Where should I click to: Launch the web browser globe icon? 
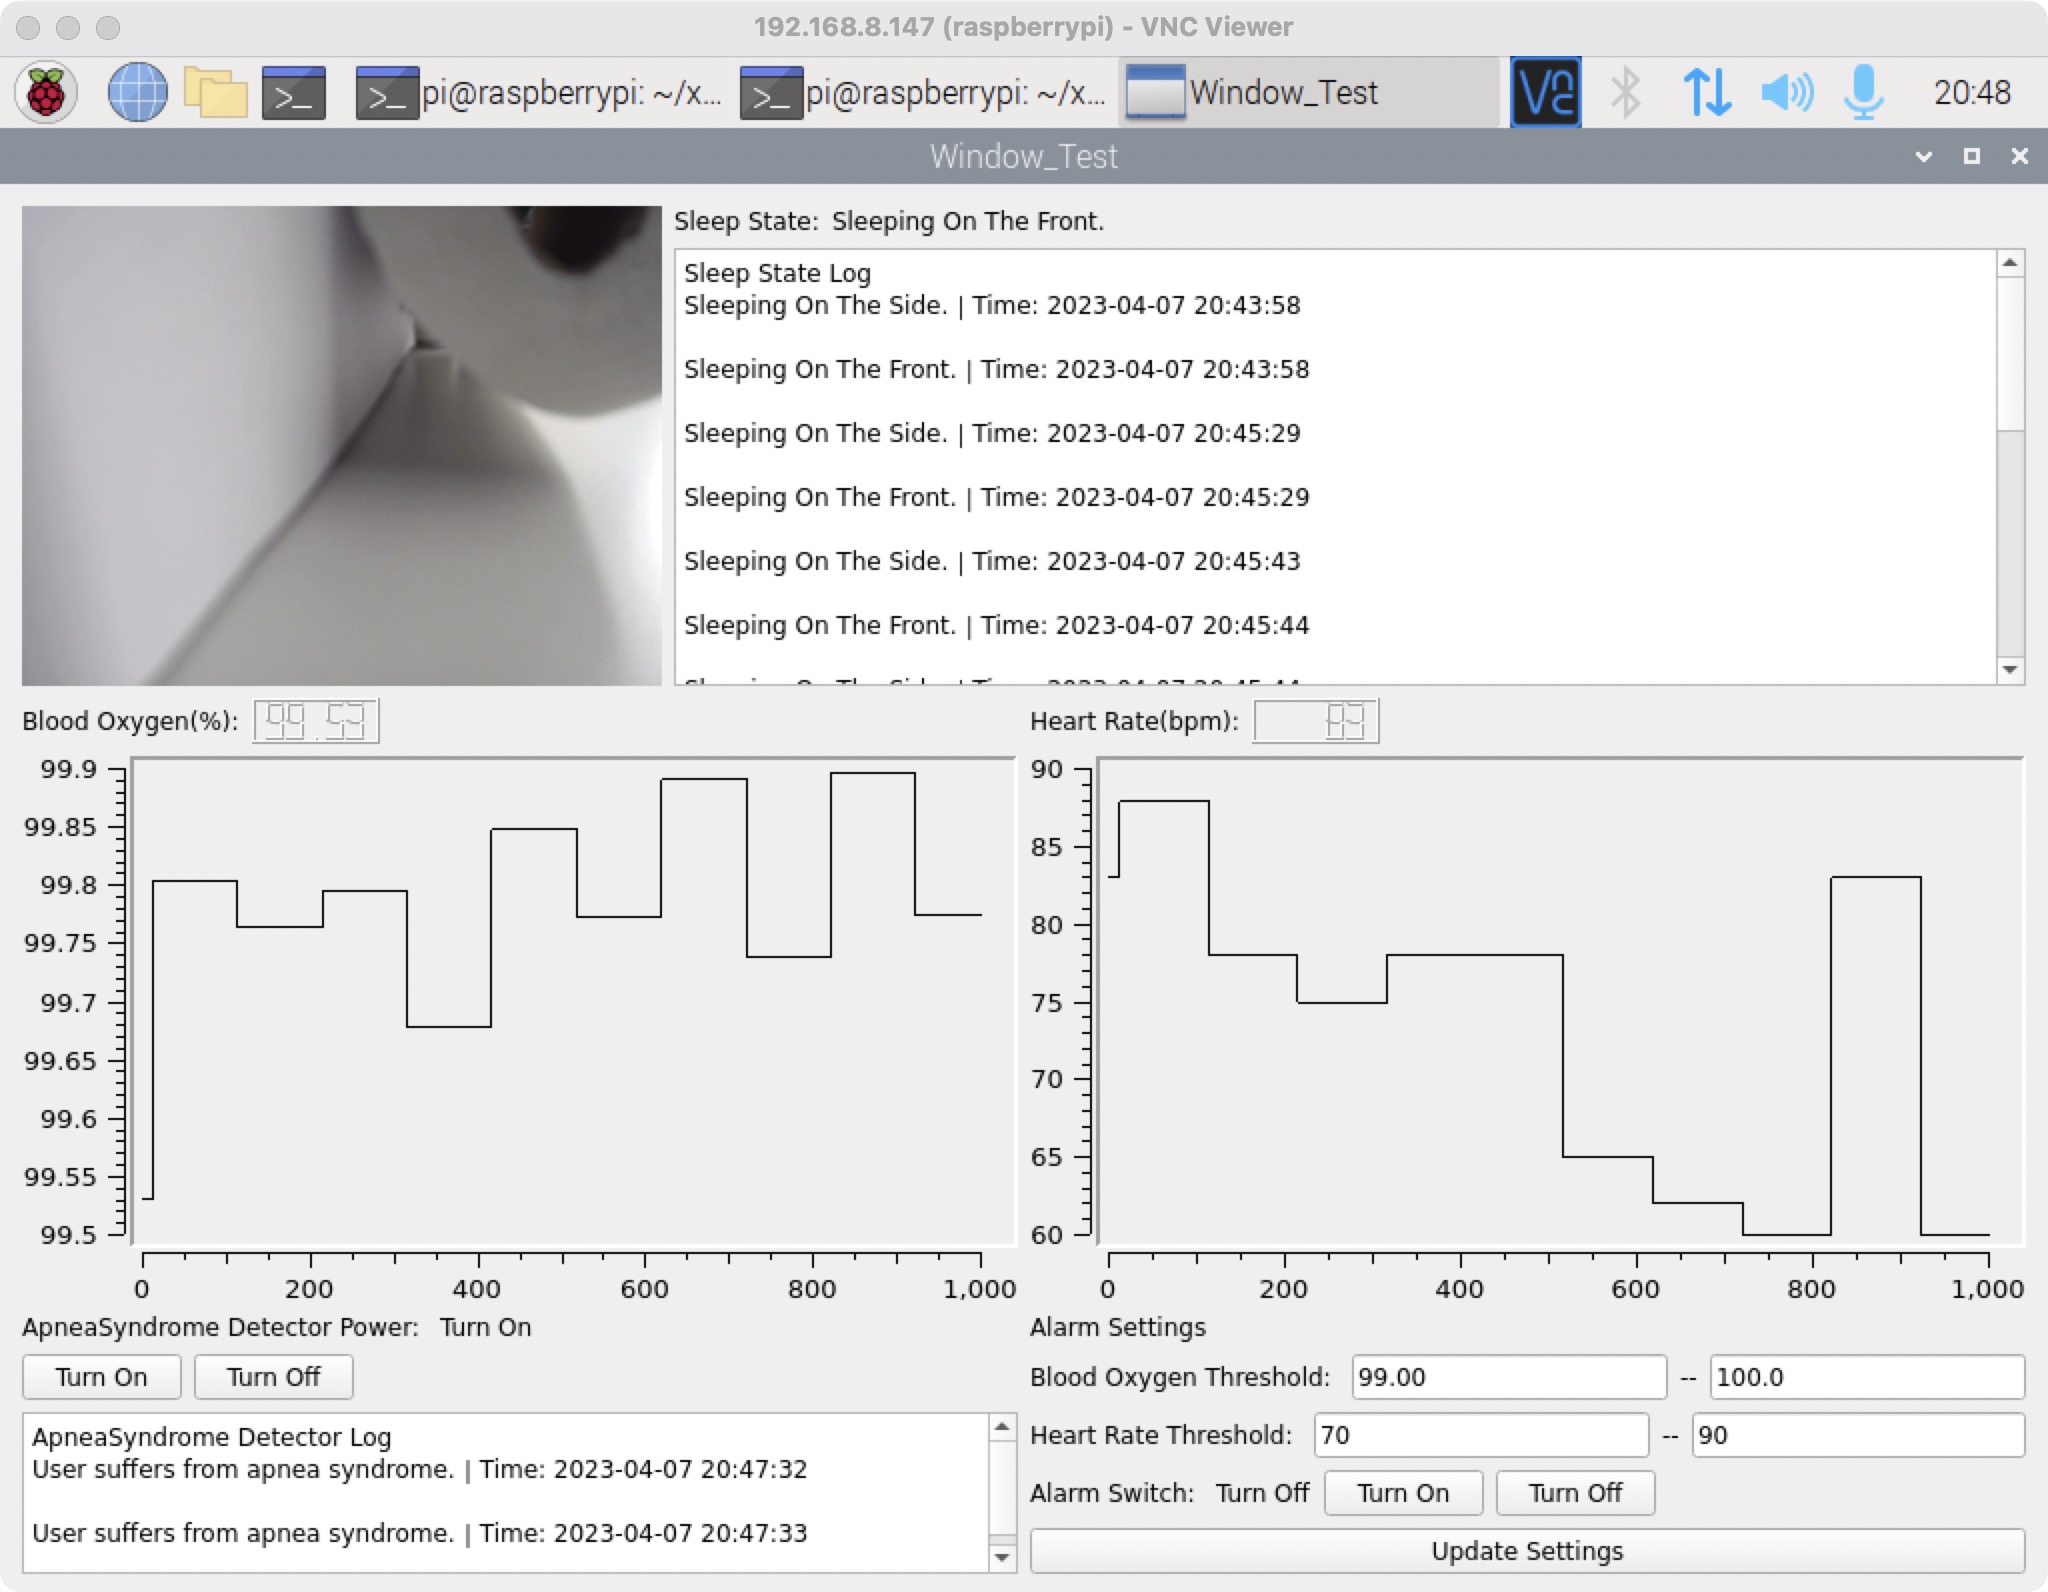pos(137,93)
